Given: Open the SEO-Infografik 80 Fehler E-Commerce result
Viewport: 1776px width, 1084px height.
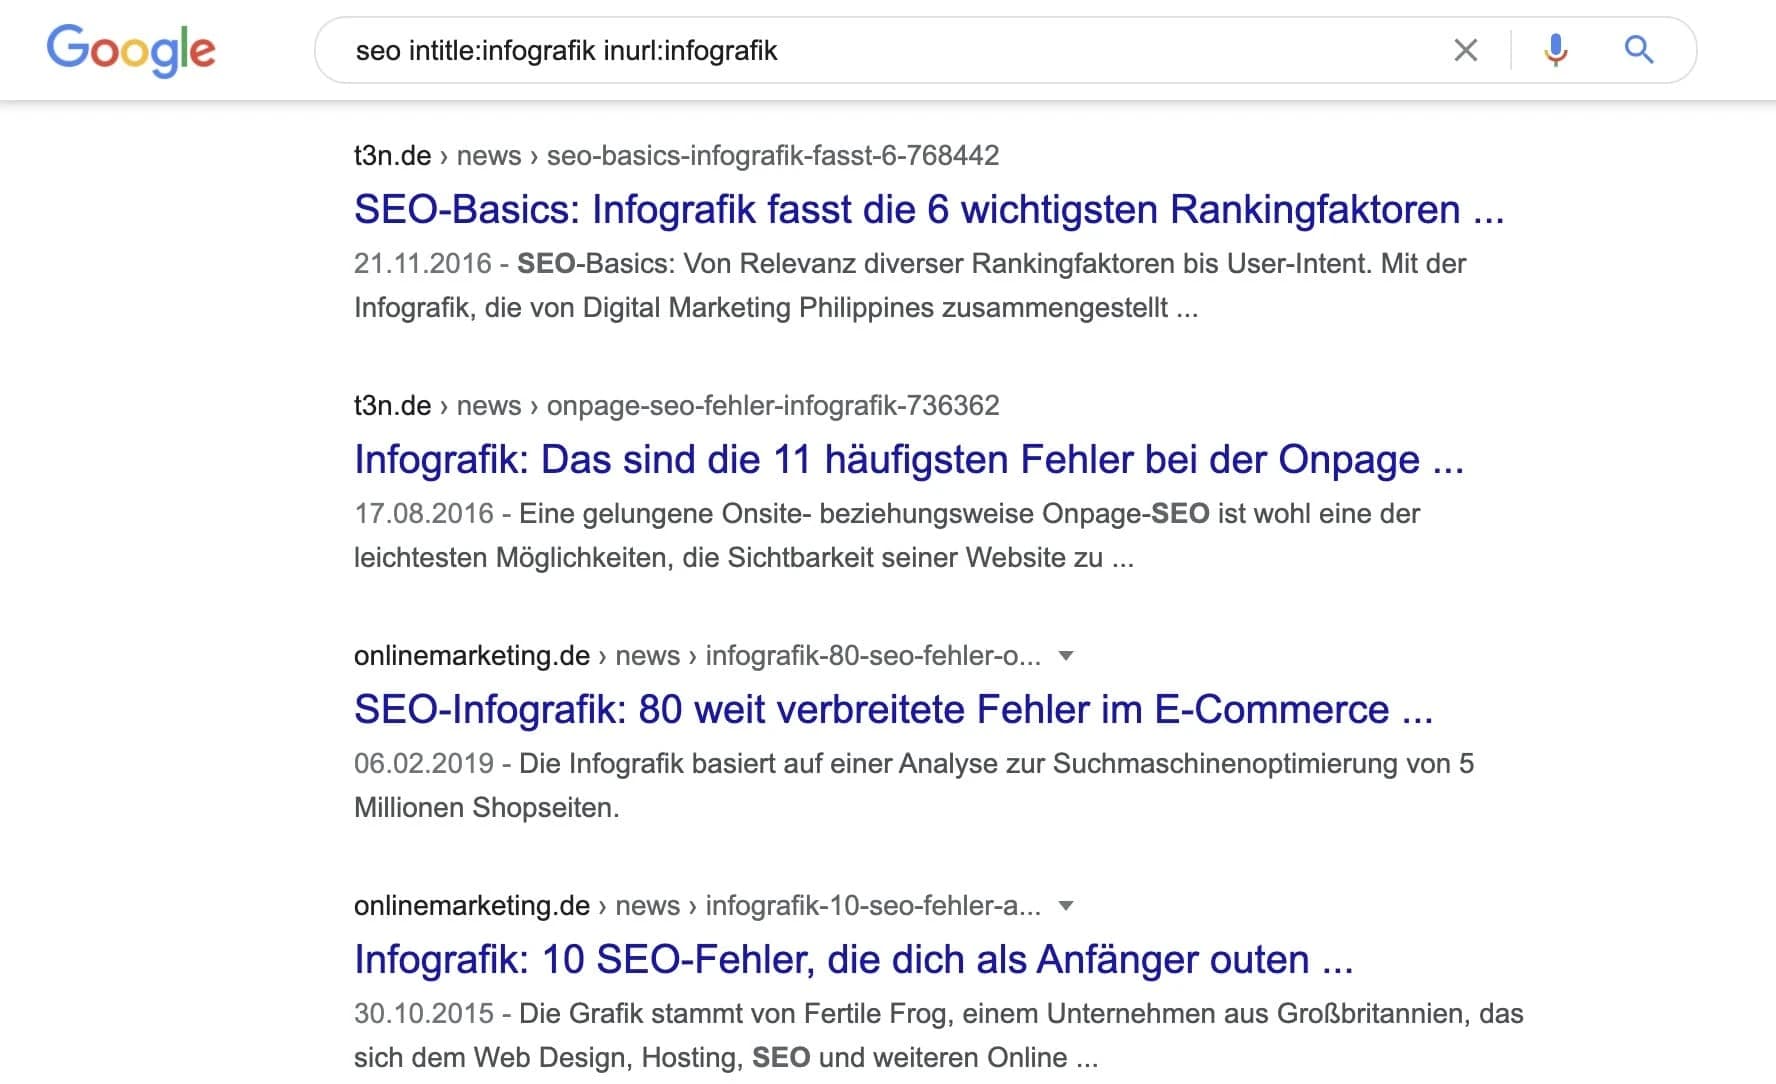Looking at the screenshot, I should [891, 710].
